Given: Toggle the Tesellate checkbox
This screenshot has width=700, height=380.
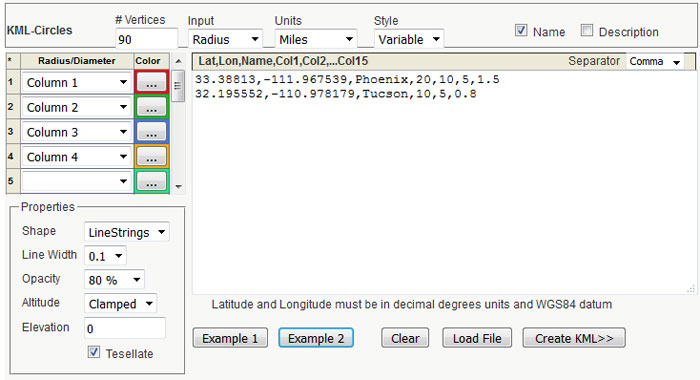Looking at the screenshot, I should click(x=94, y=352).
